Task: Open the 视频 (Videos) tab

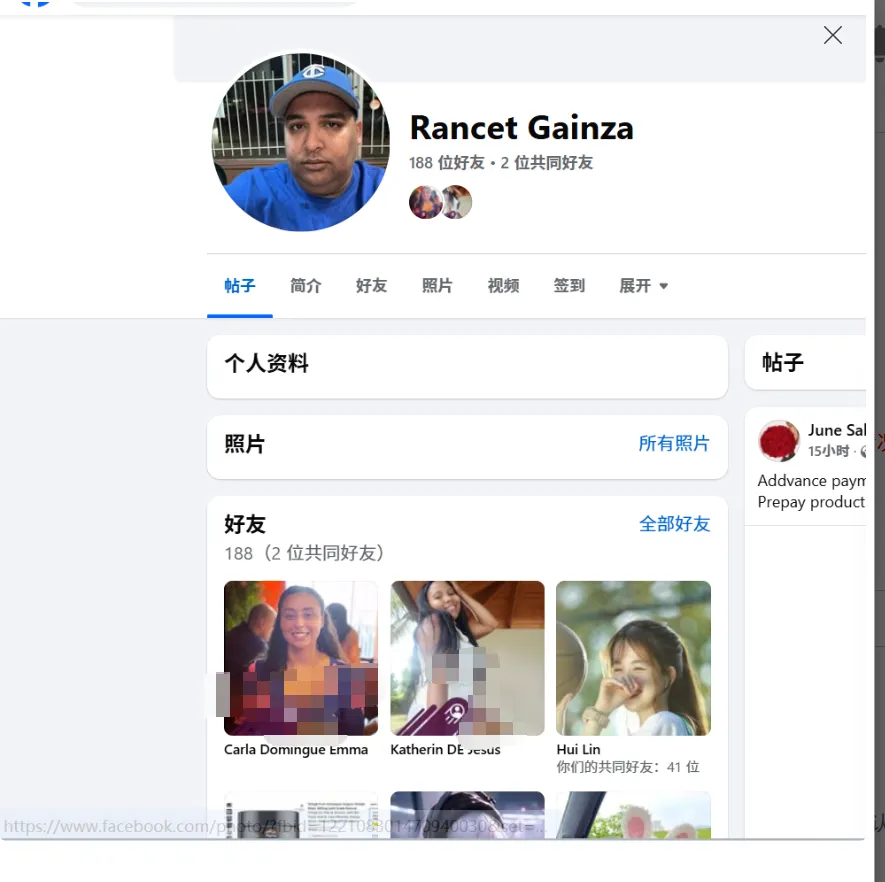Action: click(x=503, y=286)
